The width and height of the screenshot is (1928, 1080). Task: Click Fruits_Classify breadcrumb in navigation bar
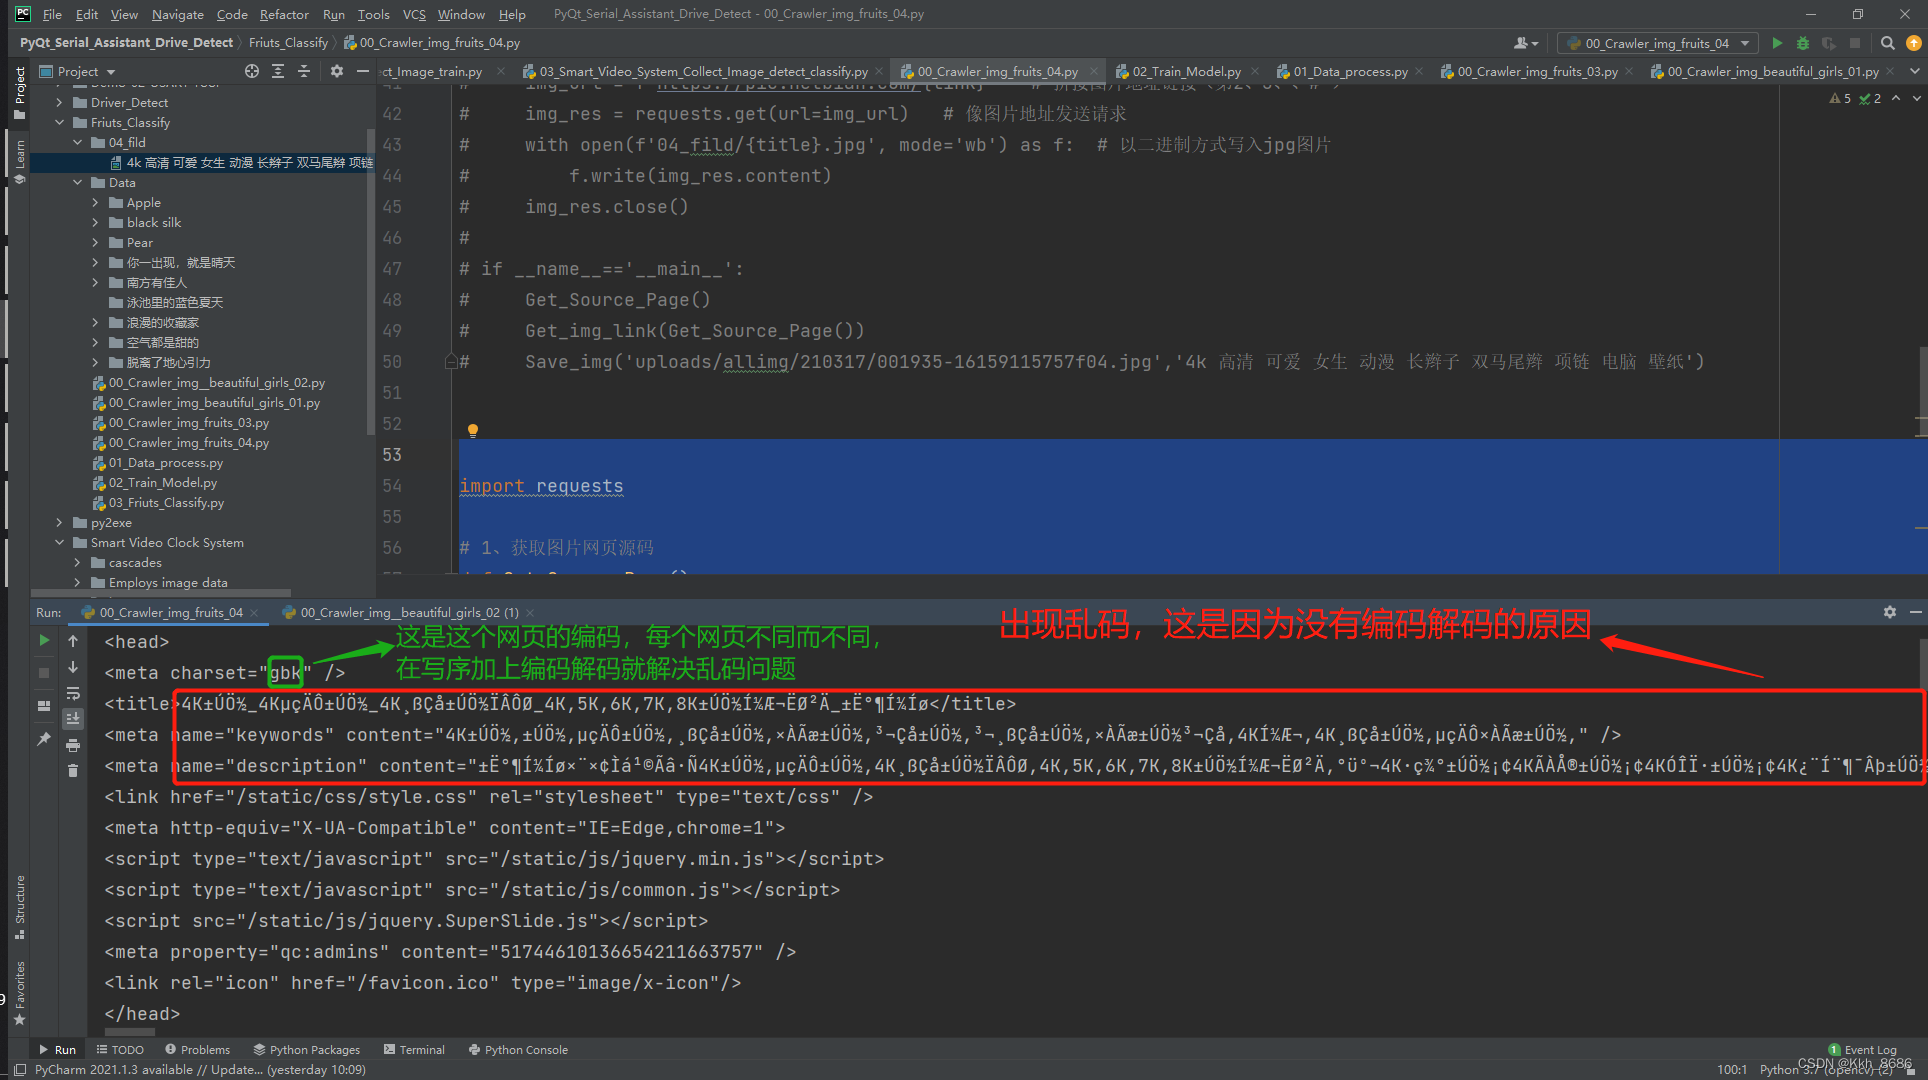click(288, 43)
